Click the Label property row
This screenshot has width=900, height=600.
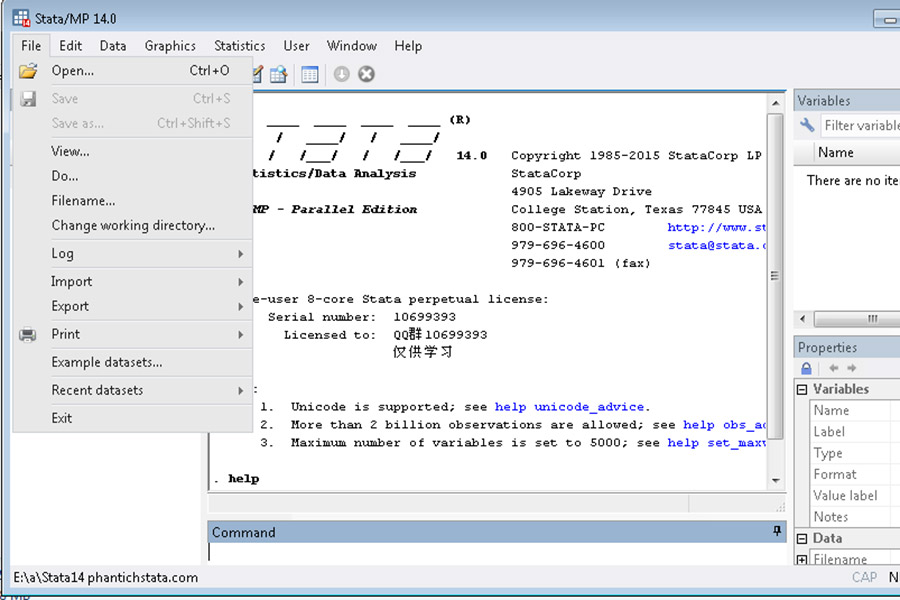coord(855,431)
